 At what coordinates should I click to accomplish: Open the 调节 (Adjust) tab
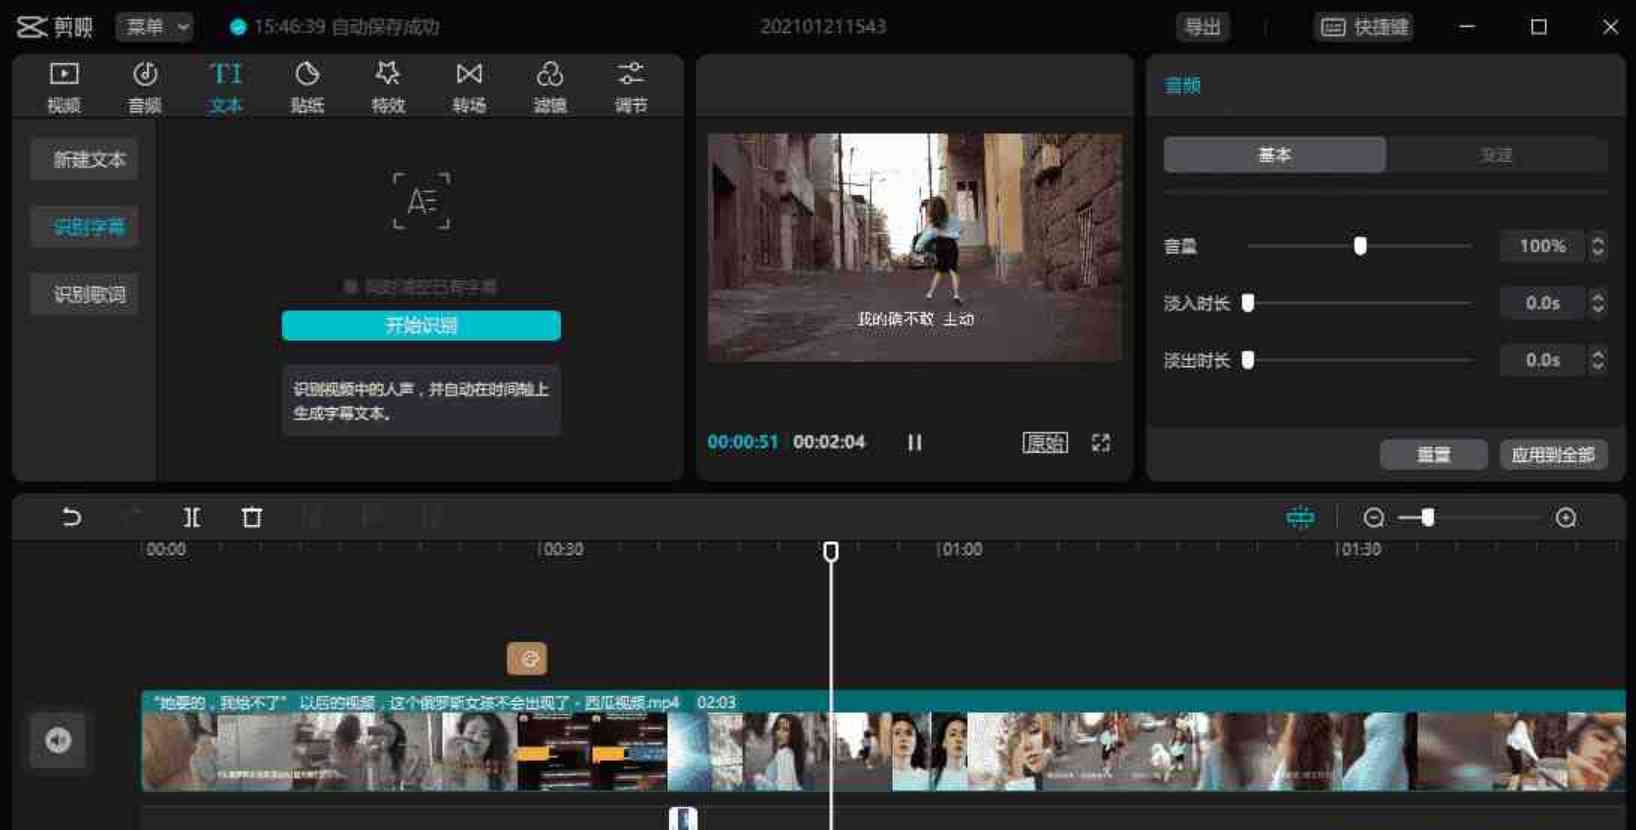click(x=631, y=87)
